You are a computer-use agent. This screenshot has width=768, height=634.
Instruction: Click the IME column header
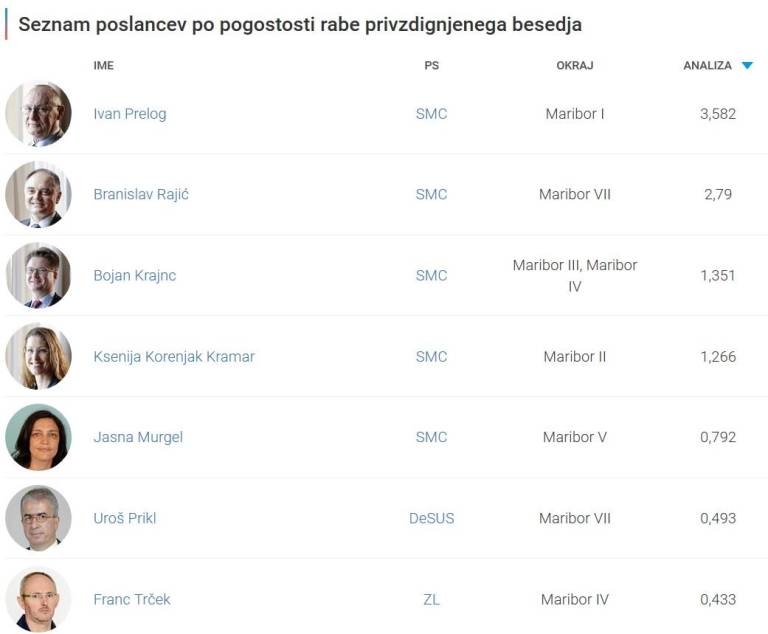[x=104, y=66]
